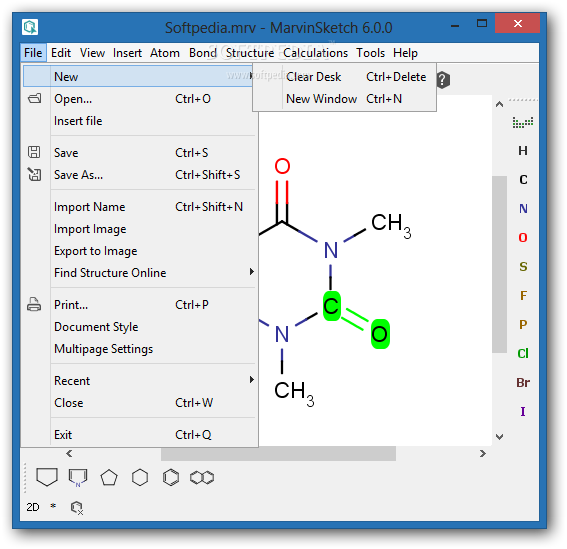Click the canvas horizontal scrollbar thumb
Image resolution: width=567 pixels, height=549 pixels.
click(x=278, y=454)
